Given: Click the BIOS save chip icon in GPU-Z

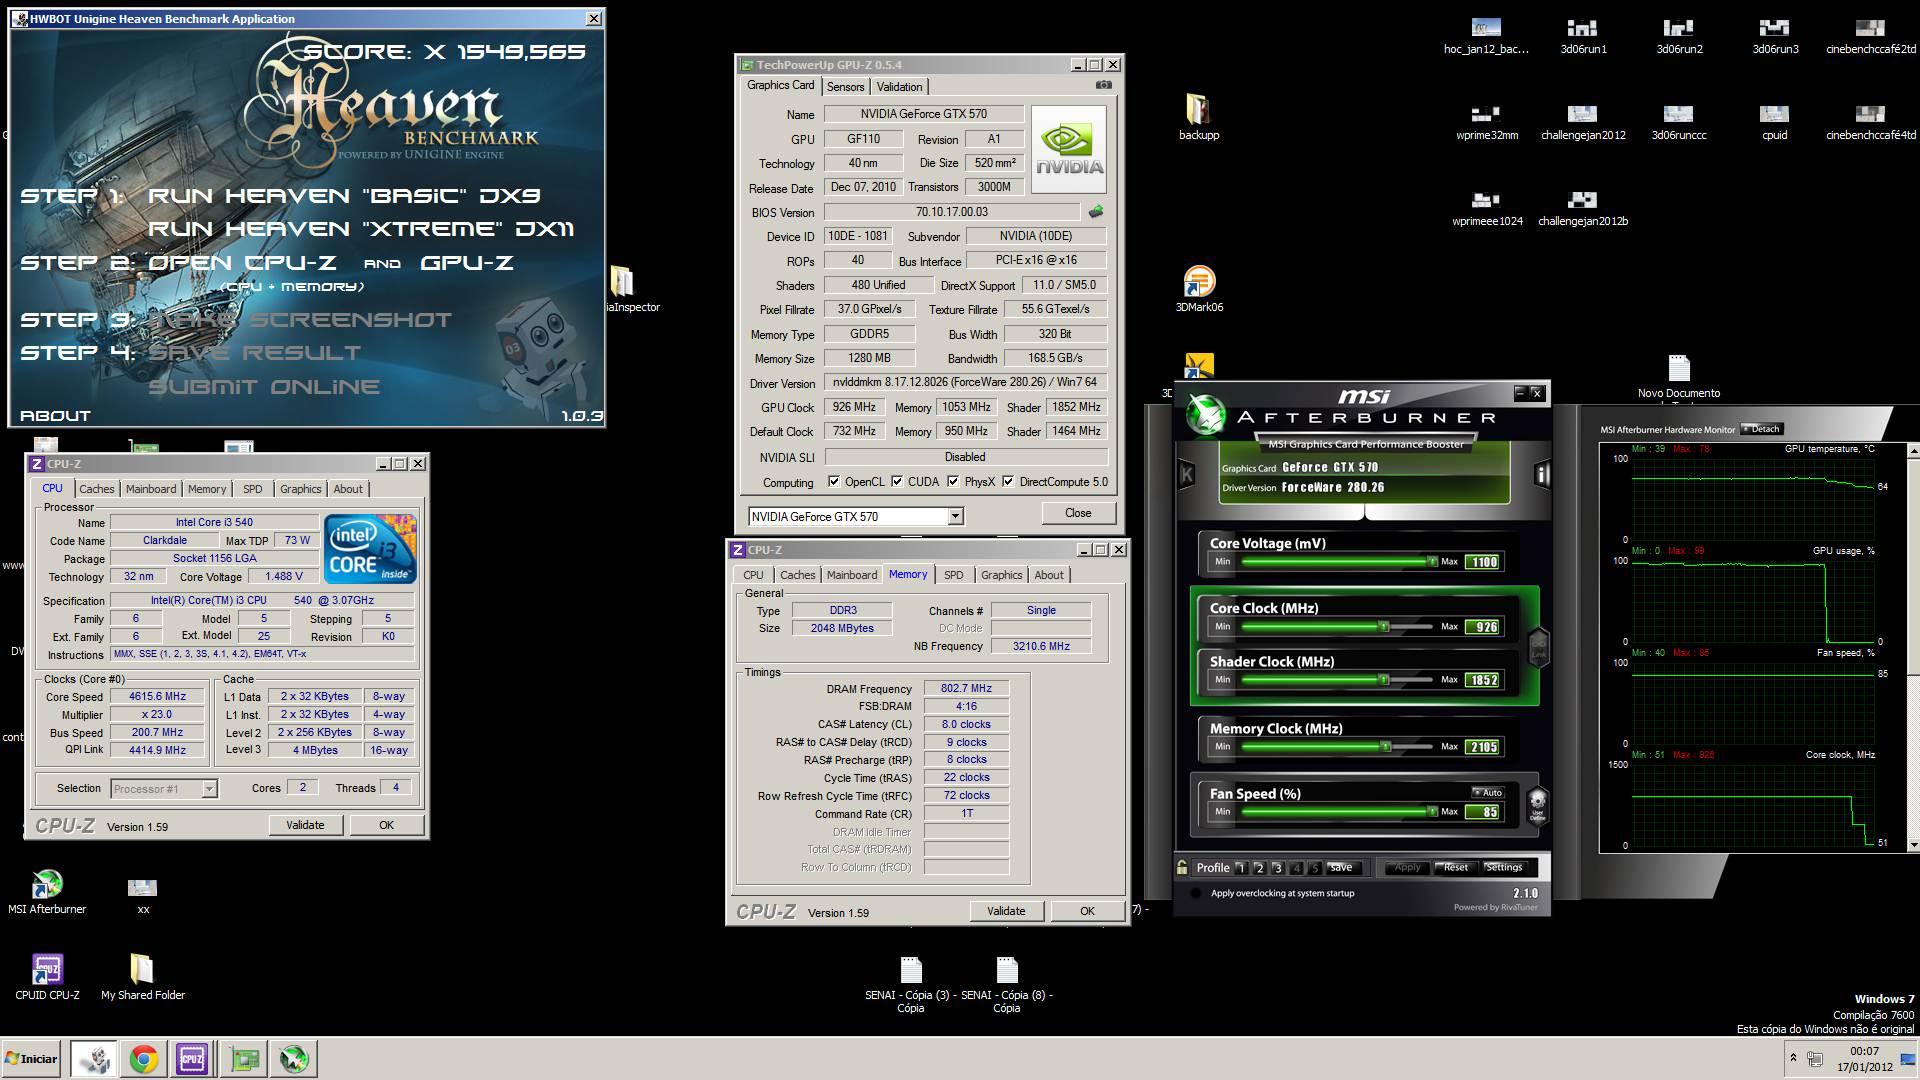Looking at the screenshot, I should [1096, 212].
